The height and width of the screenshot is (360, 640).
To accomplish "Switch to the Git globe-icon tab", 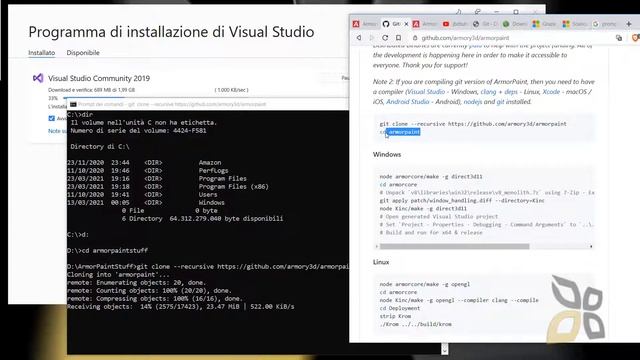I will pos(484,24).
